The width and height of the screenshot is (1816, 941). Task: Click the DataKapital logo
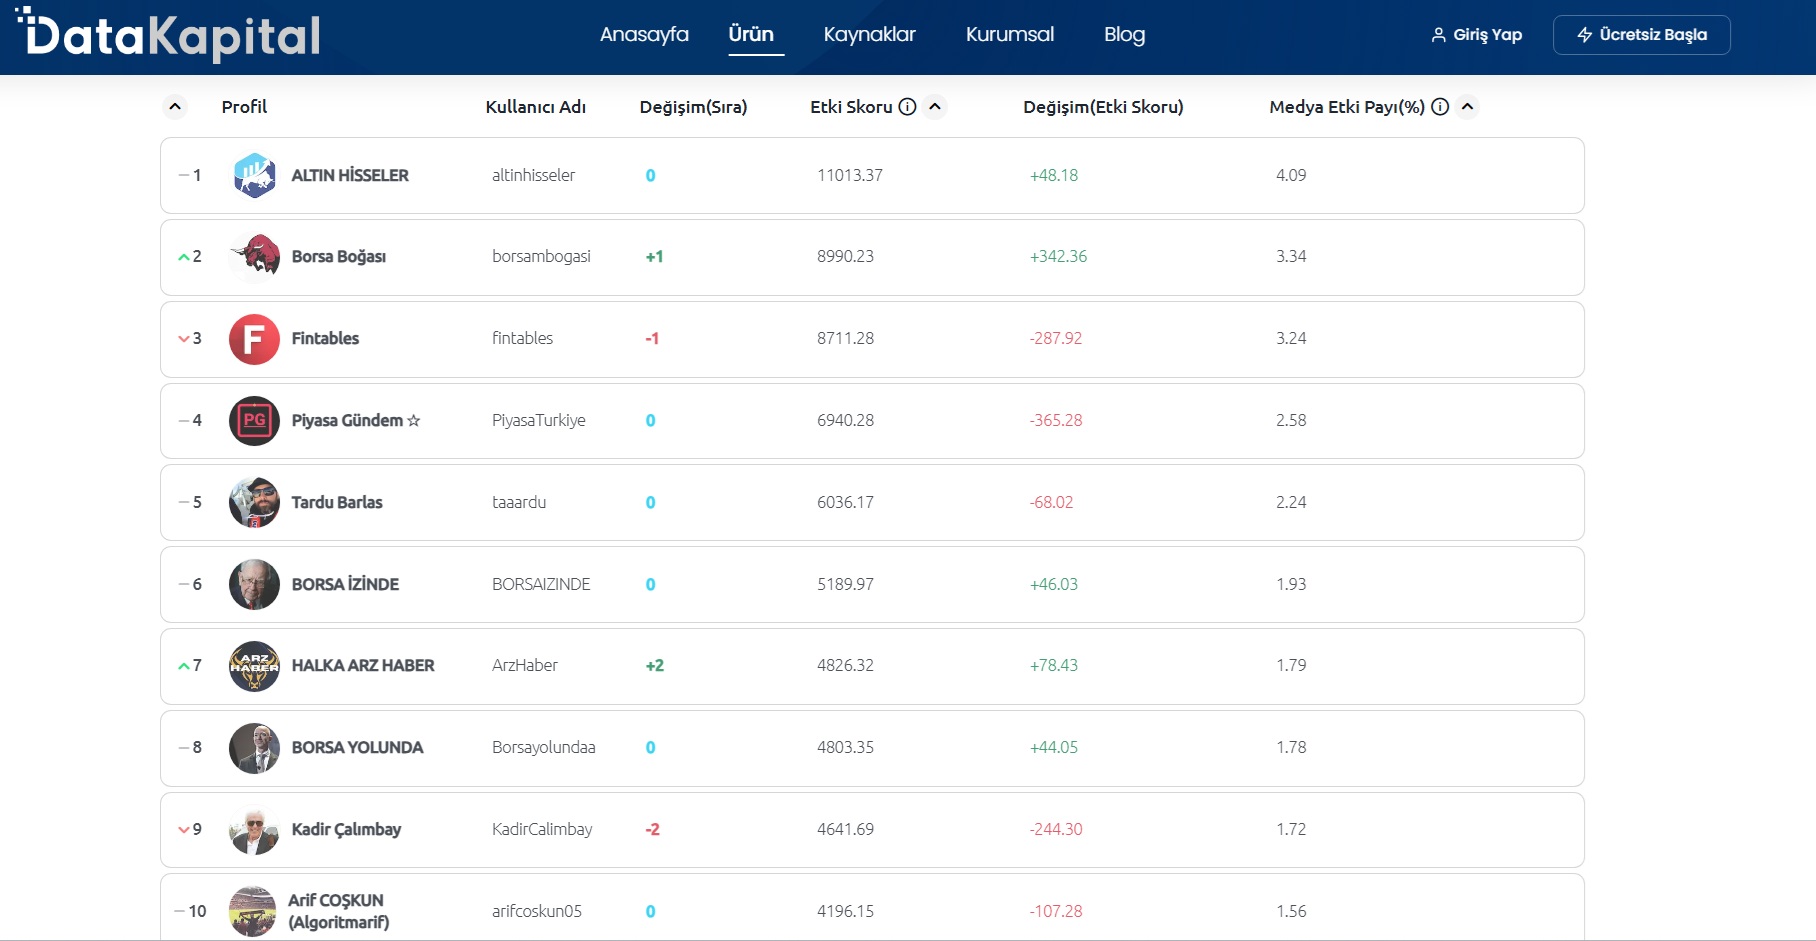coord(168,35)
